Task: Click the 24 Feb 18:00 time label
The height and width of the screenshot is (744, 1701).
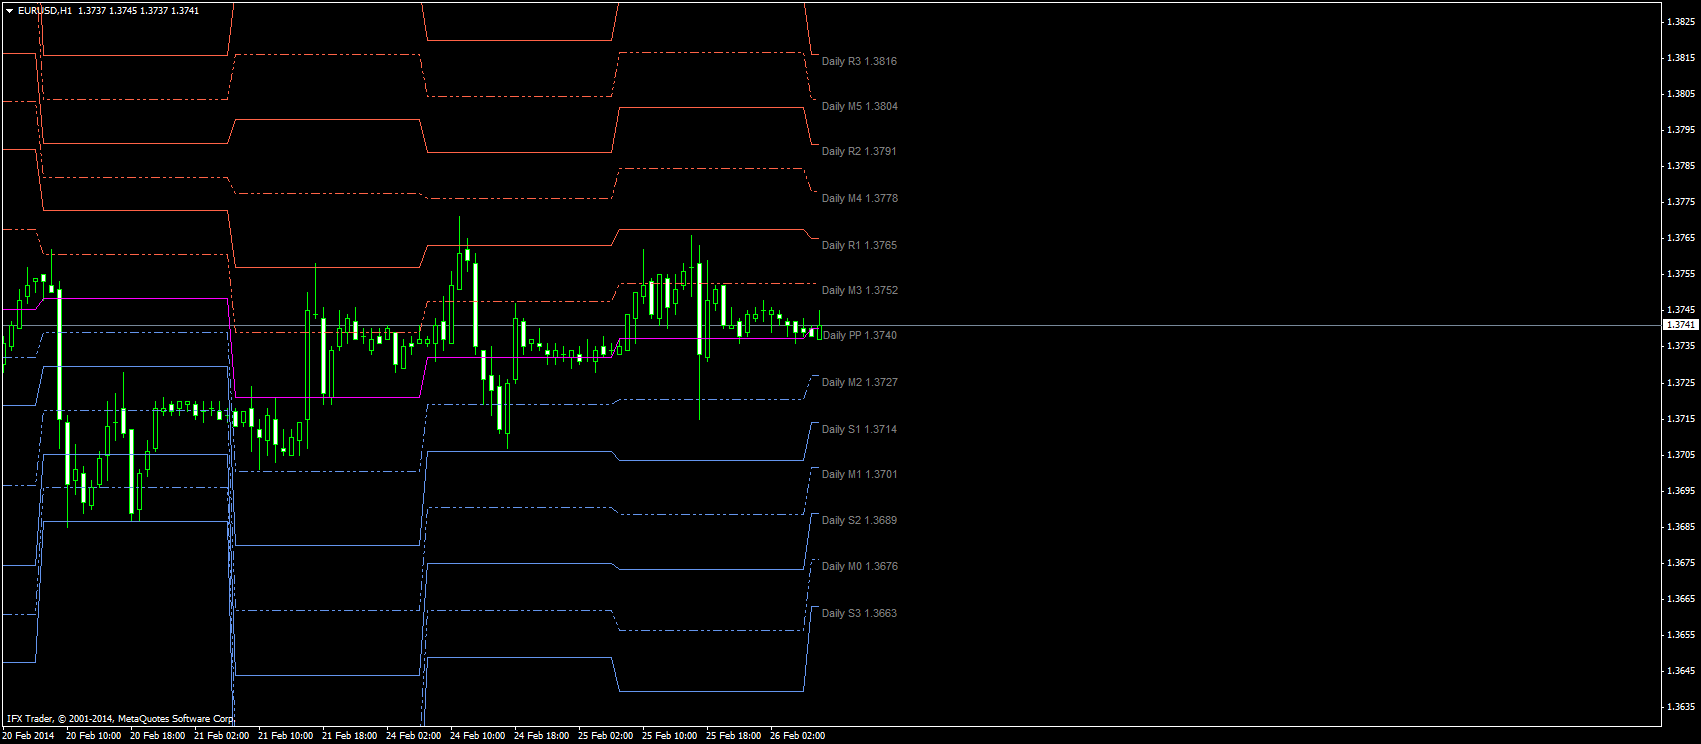Action: tap(541, 736)
